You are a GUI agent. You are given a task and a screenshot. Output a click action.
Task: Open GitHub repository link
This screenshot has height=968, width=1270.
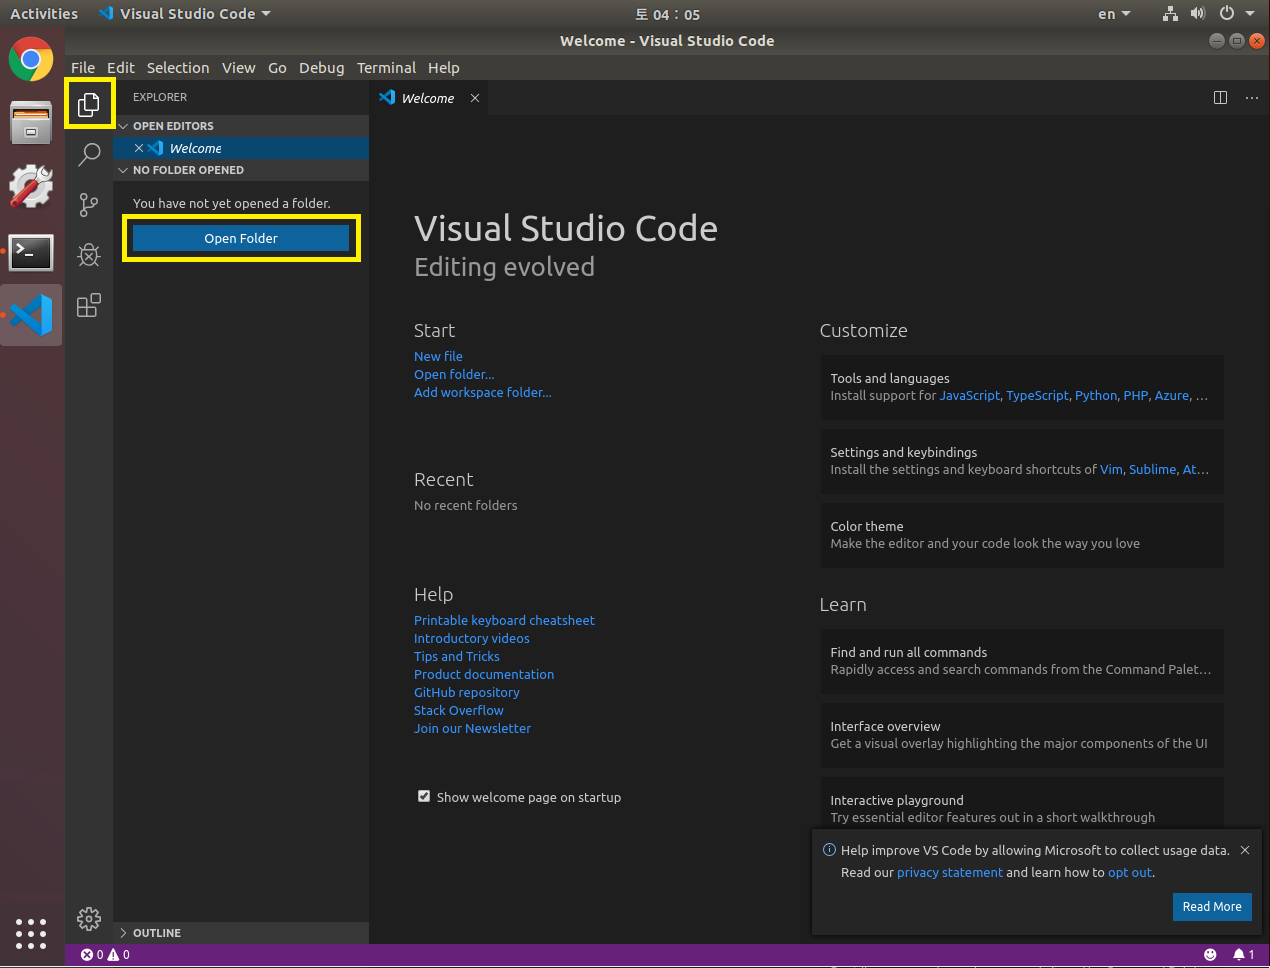click(467, 692)
